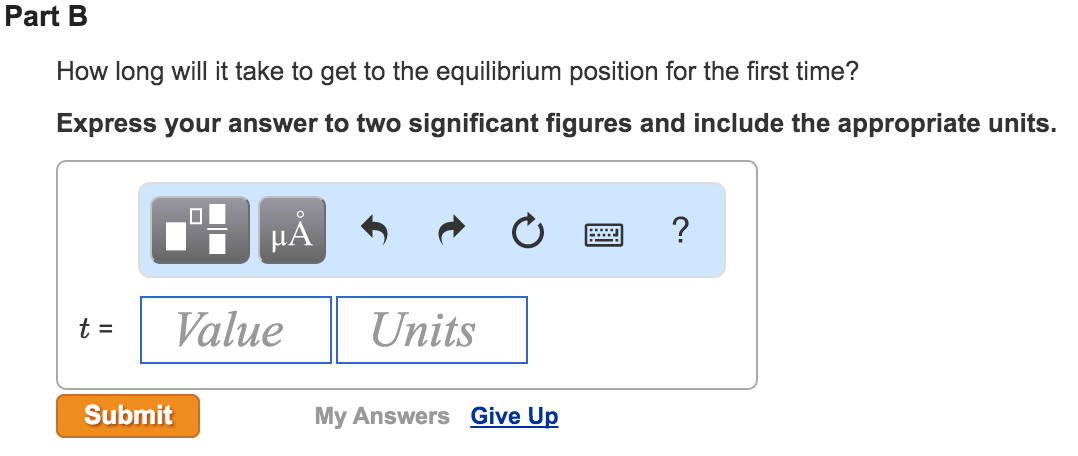Click the grey Units placeholder text
1078x456 pixels.
click(424, 330)
